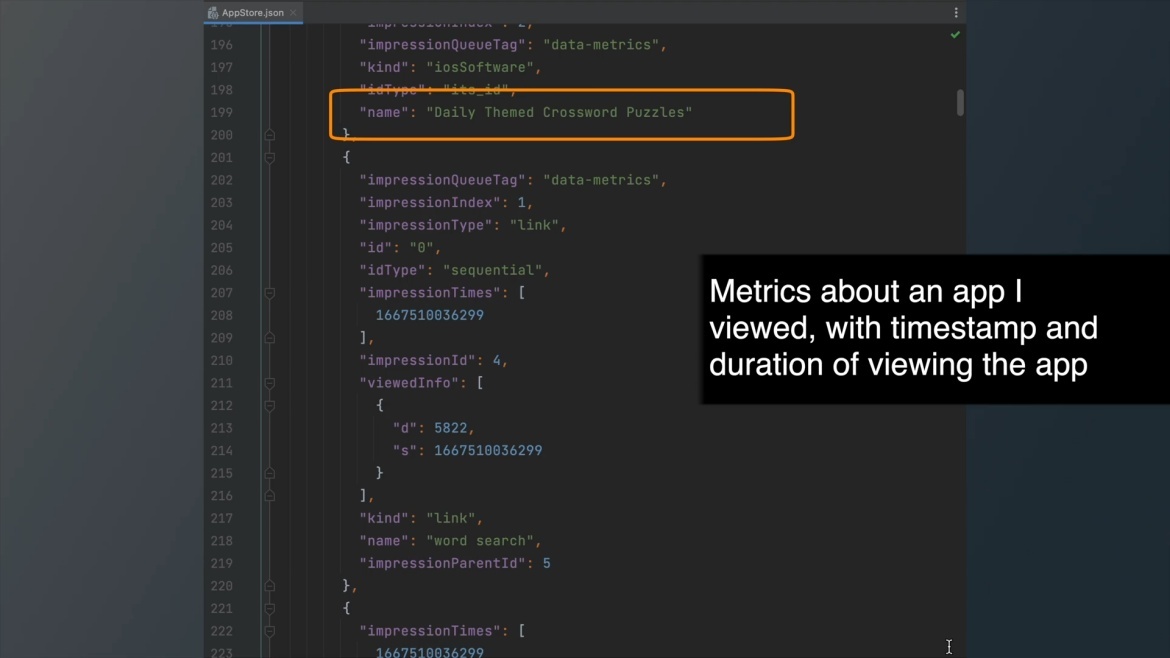The width and height of the screenshot is (1170, 658).
Task: Close the AppStore.json tab
Action: (293, 13)
